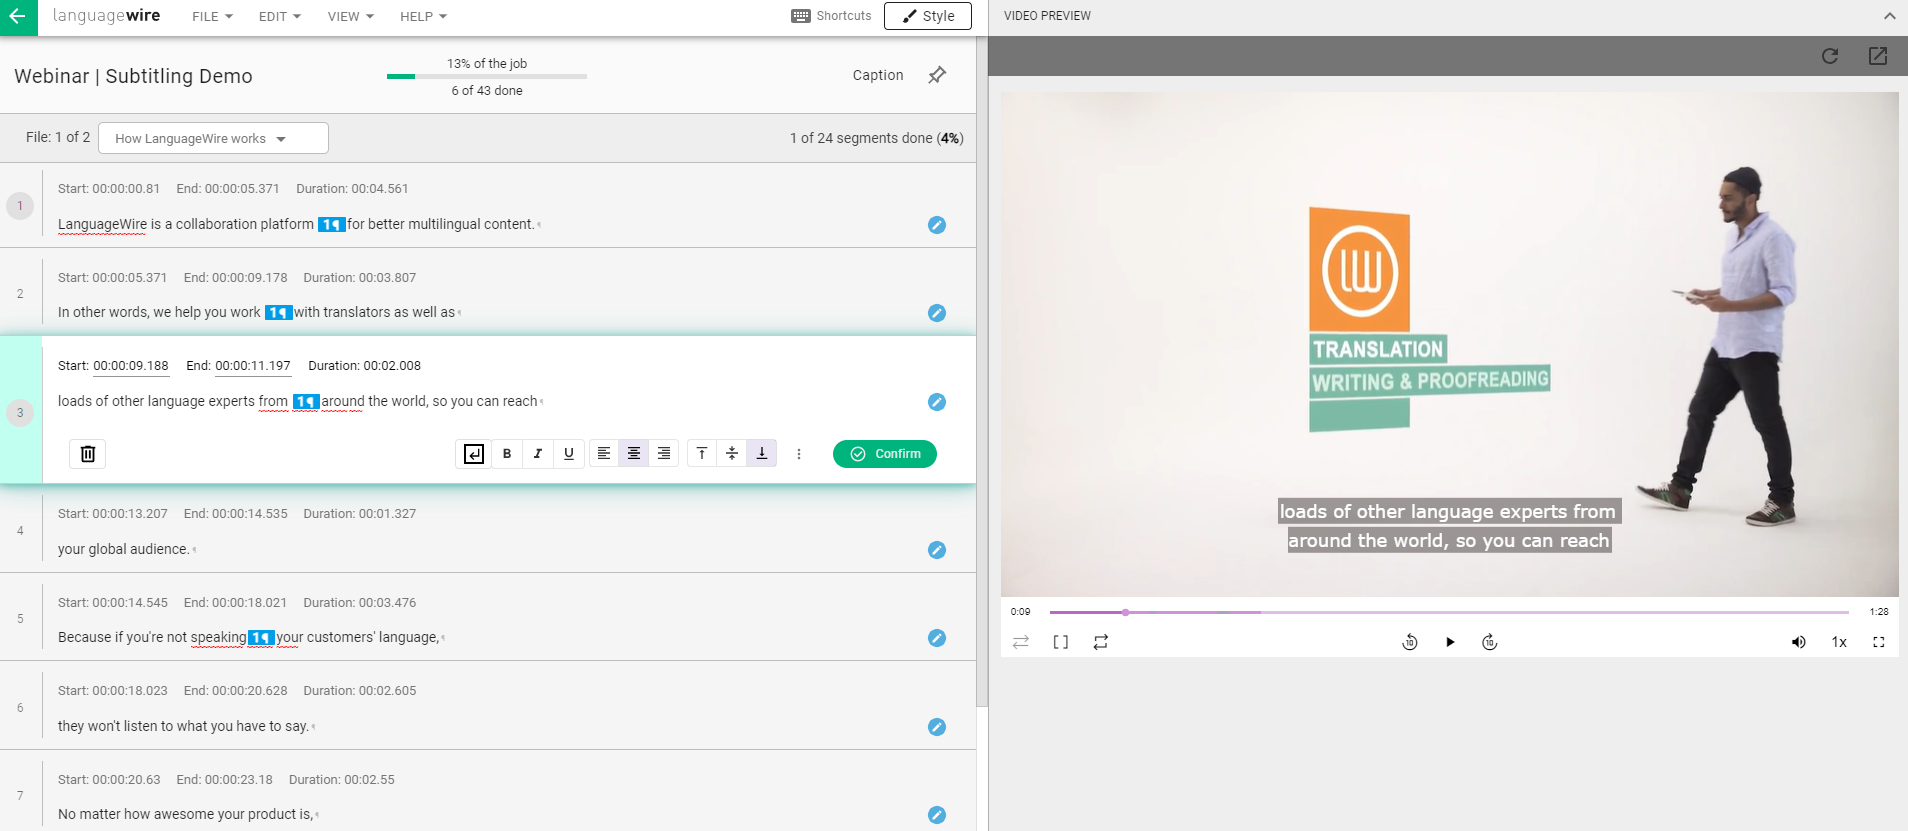Screen dimensions: 1908x831
Task: Rewind the video 10 seconds
Action: tap(1410, 642)
